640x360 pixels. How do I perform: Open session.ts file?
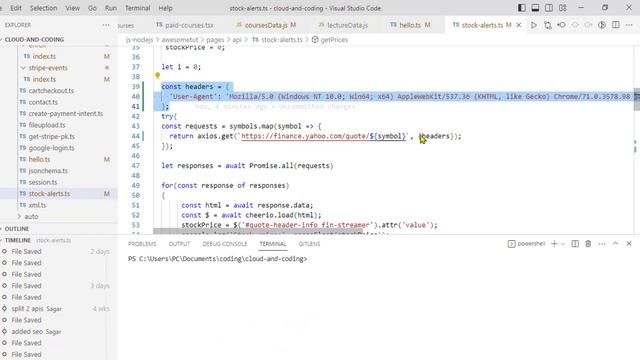pyautogui.click(x=43, y=182)
